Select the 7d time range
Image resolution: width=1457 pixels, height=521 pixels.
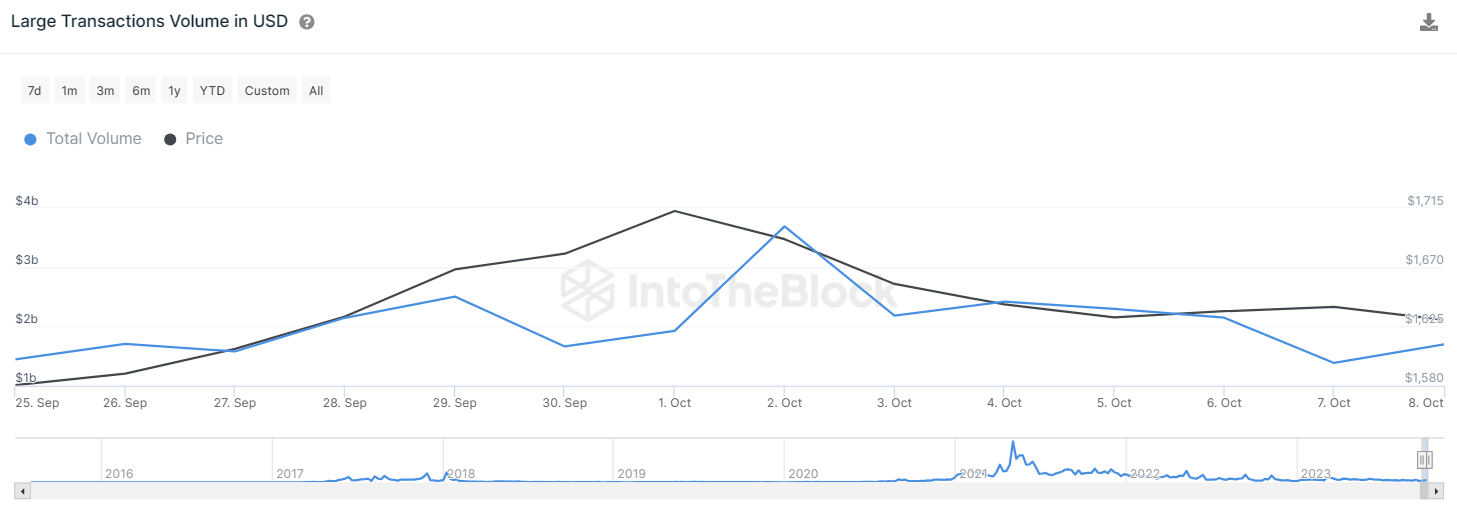coord(34,91)
